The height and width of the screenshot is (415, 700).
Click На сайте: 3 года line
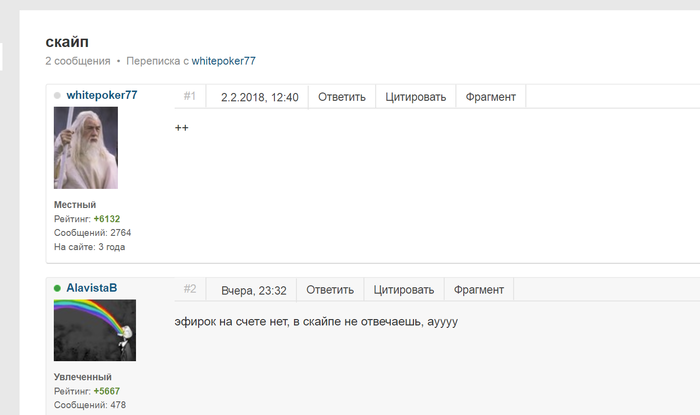click(89, 247)
